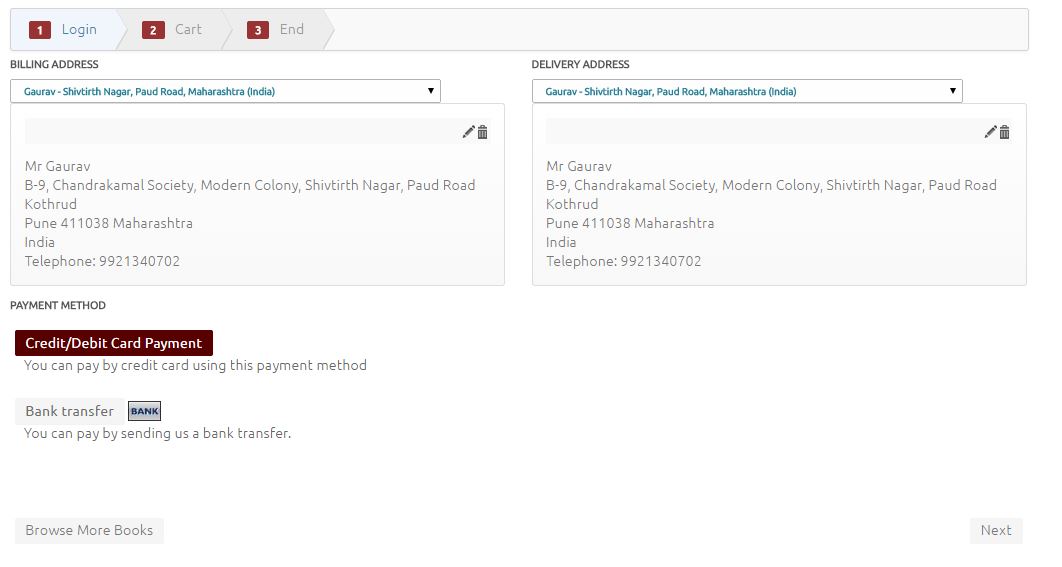Screen dimensions: 1062x567
Task: Click 'Kothrud' in delivery address
Action: pyautogui.click(x=572, y=205)
